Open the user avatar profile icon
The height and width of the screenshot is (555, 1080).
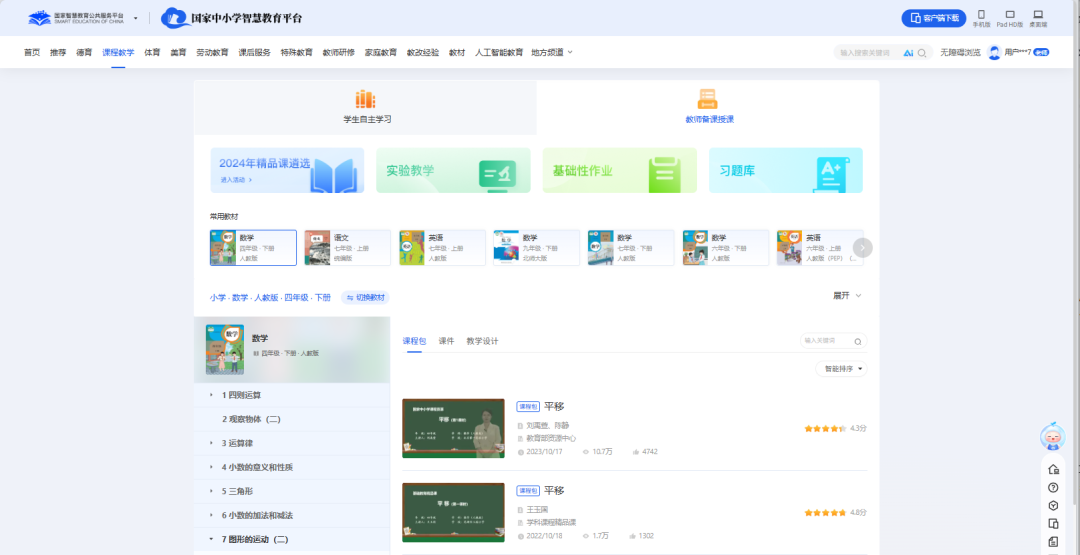[x=994, y=52]
